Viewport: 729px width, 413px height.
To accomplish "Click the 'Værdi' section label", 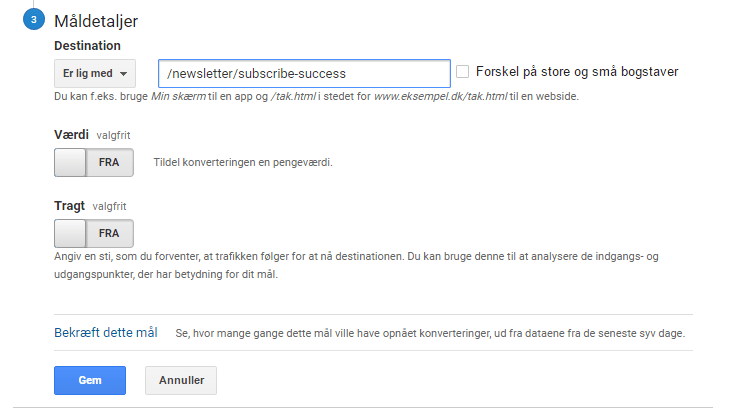I will coord(71,135).
